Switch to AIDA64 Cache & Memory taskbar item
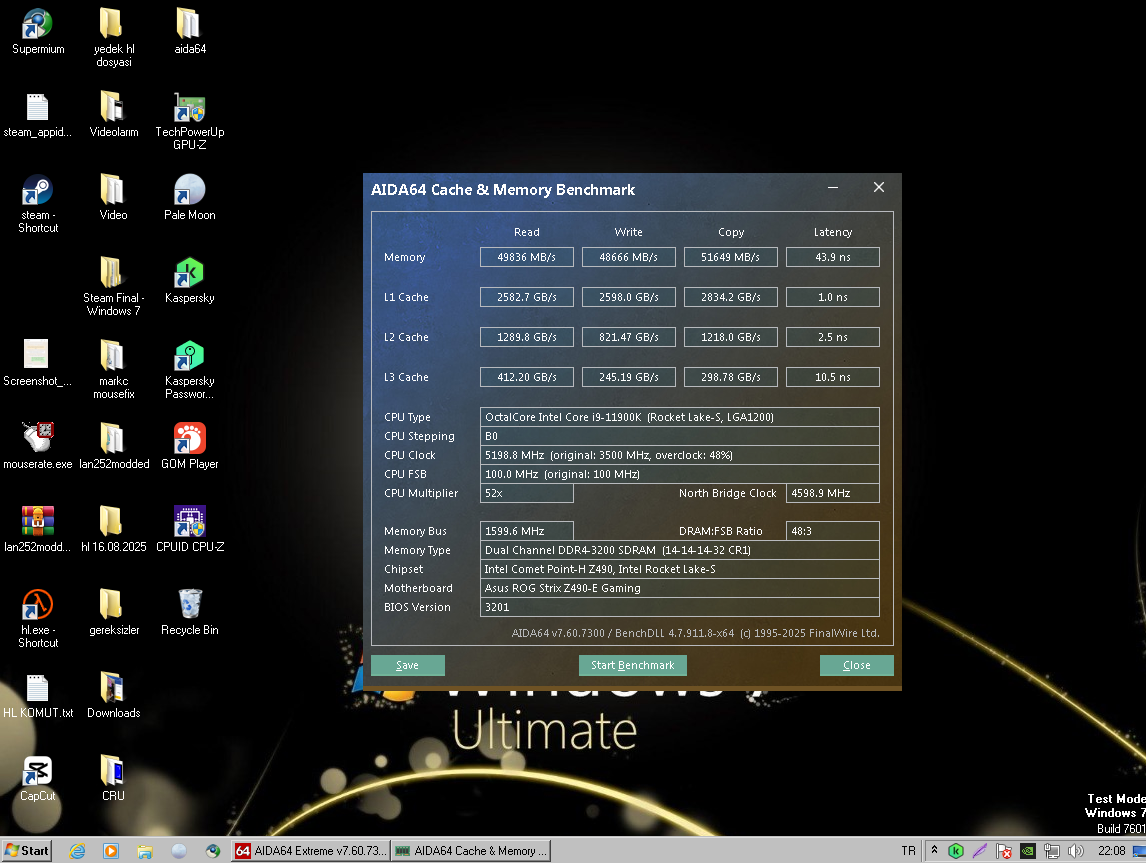This screenshot has width=1146, height=863. [x=471, y=851]
